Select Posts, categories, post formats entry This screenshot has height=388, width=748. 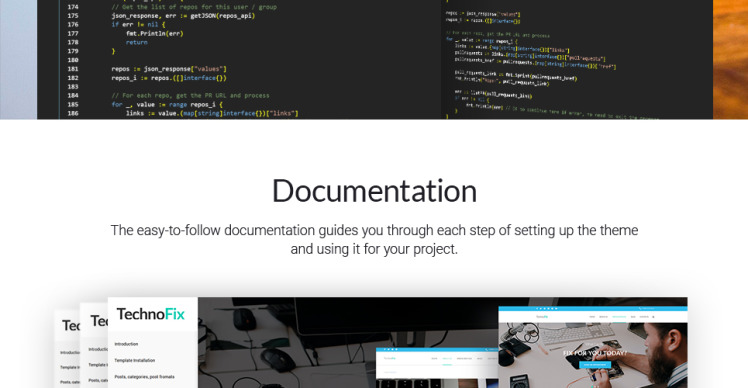pyautogui.click(x=145, y=377)
